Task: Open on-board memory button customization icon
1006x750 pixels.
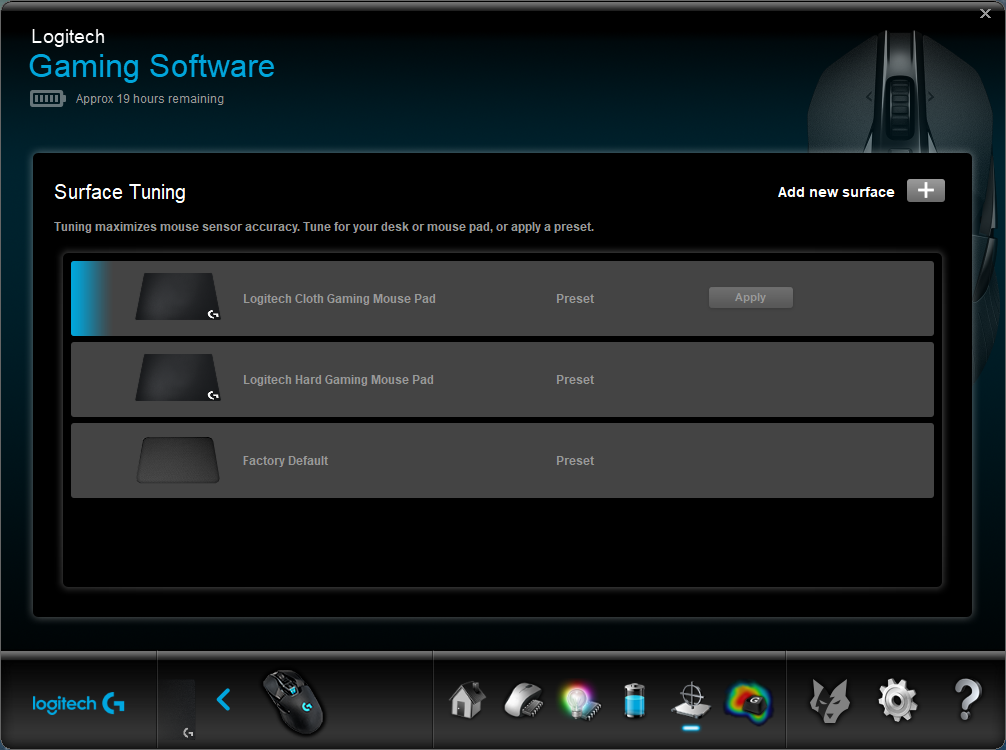Action: coord(524,700)
